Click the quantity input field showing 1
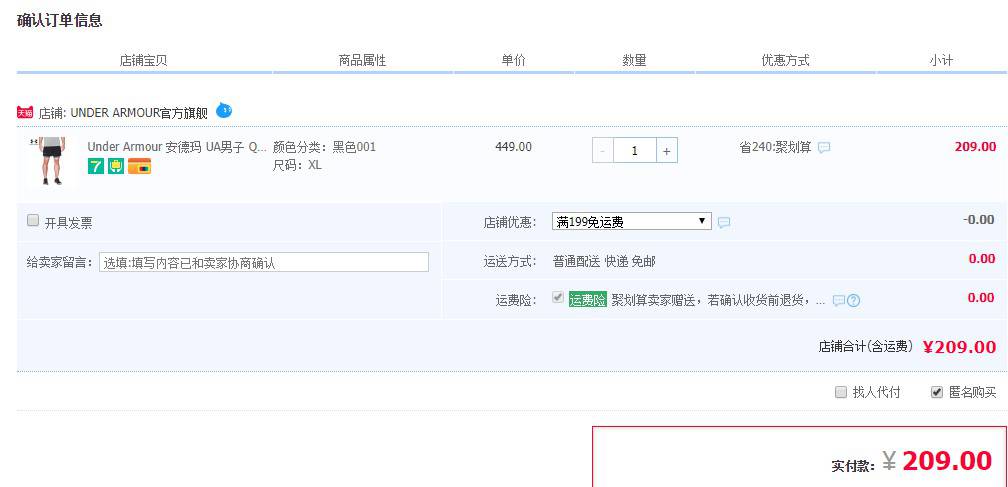This screenshot has height=487, width=1008. point(634,151)
